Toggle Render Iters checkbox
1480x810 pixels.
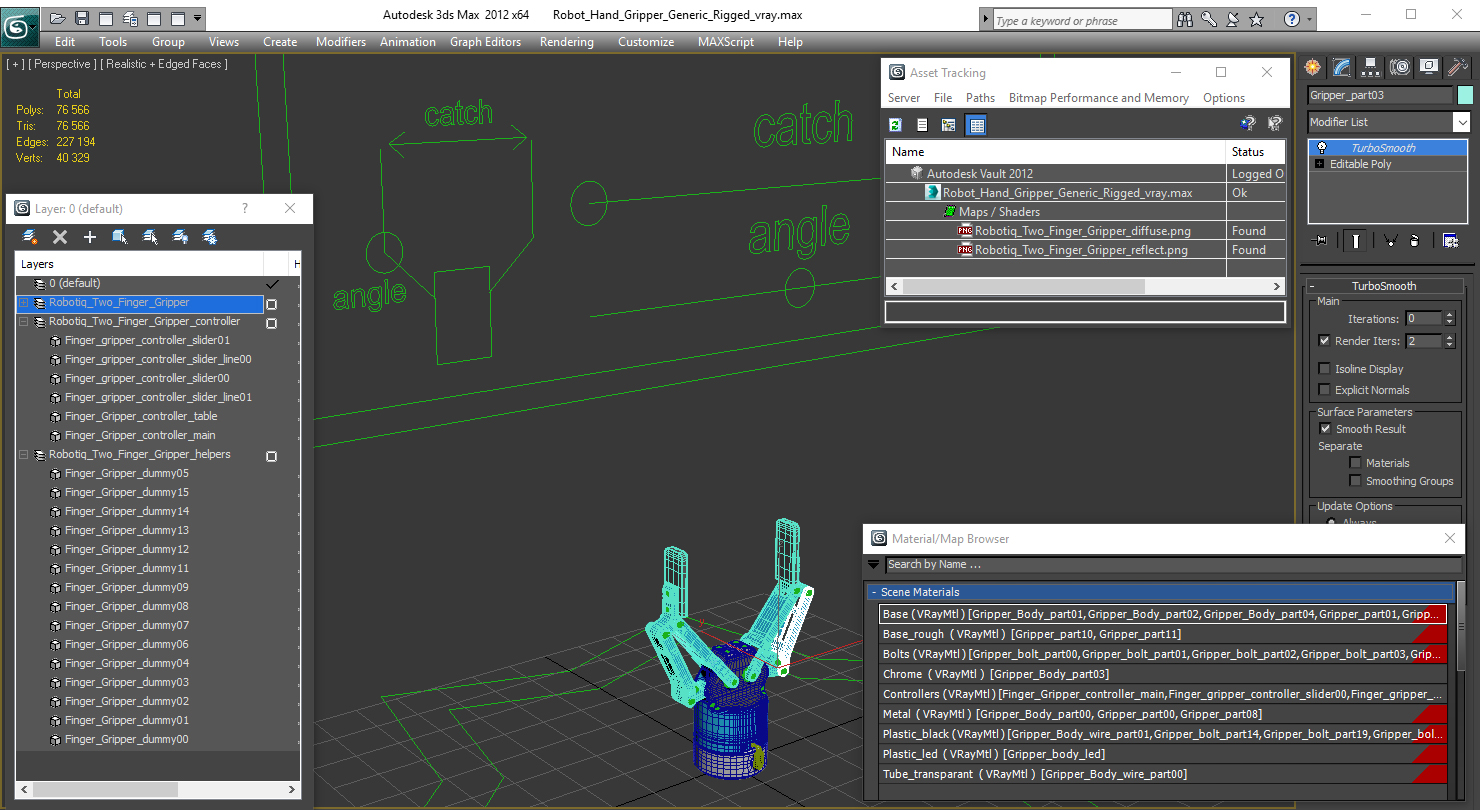coord(1325,341)
